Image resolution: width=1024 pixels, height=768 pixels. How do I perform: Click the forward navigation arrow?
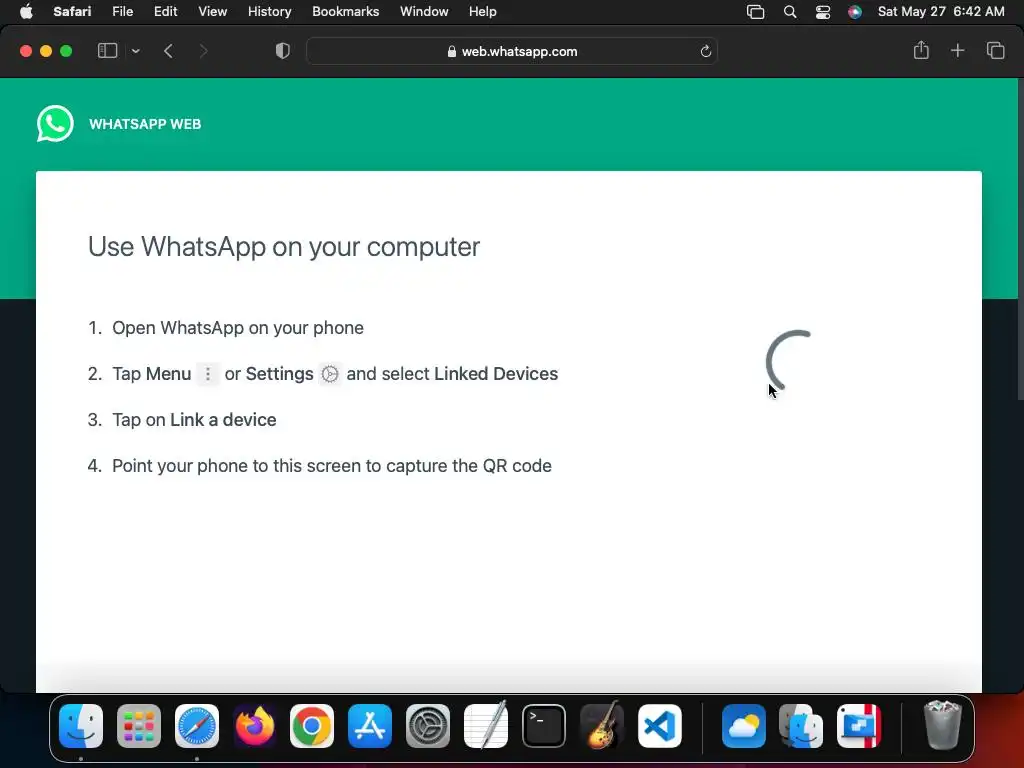pyautogui.click(x=203, y=51)
